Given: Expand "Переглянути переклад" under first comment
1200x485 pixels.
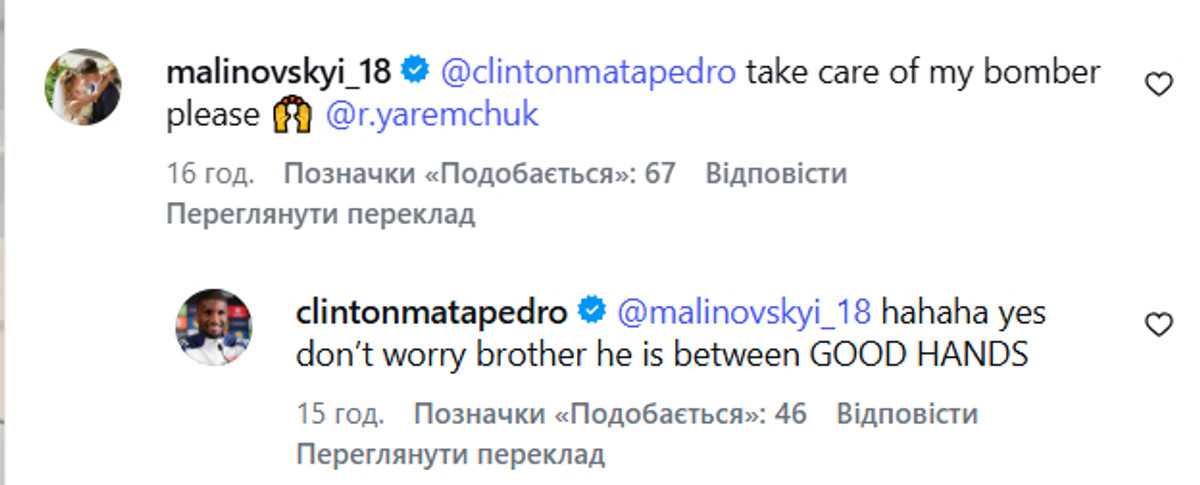Looking at the screenshot, I should pos(320,214).
